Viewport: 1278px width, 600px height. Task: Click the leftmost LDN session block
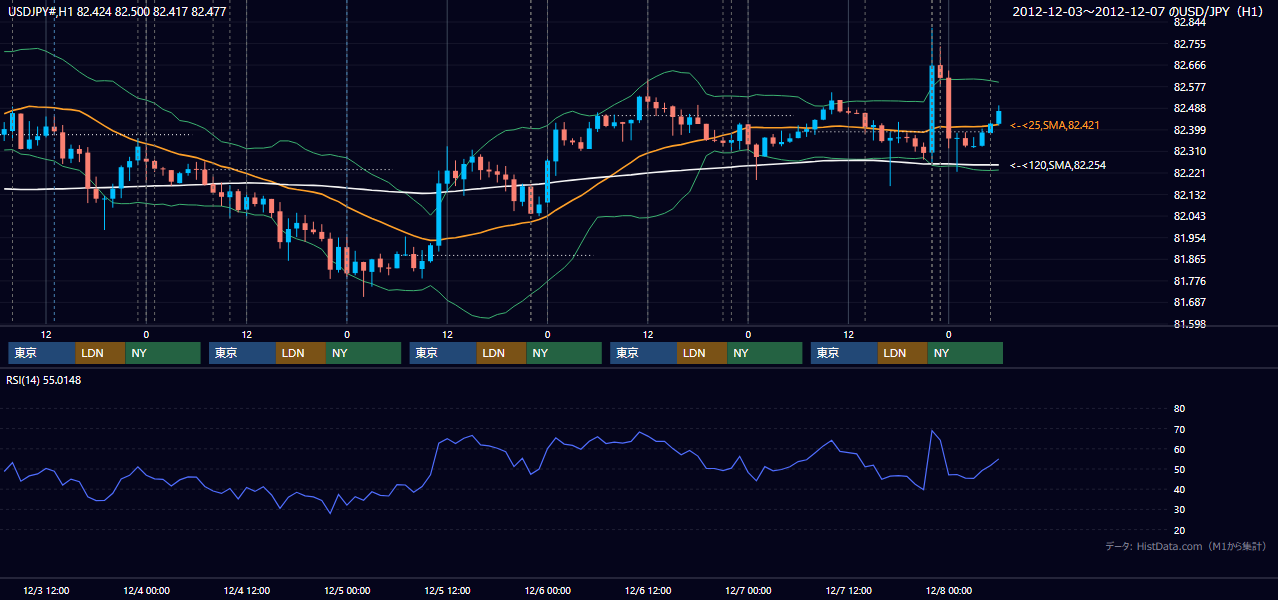[101, 353]
